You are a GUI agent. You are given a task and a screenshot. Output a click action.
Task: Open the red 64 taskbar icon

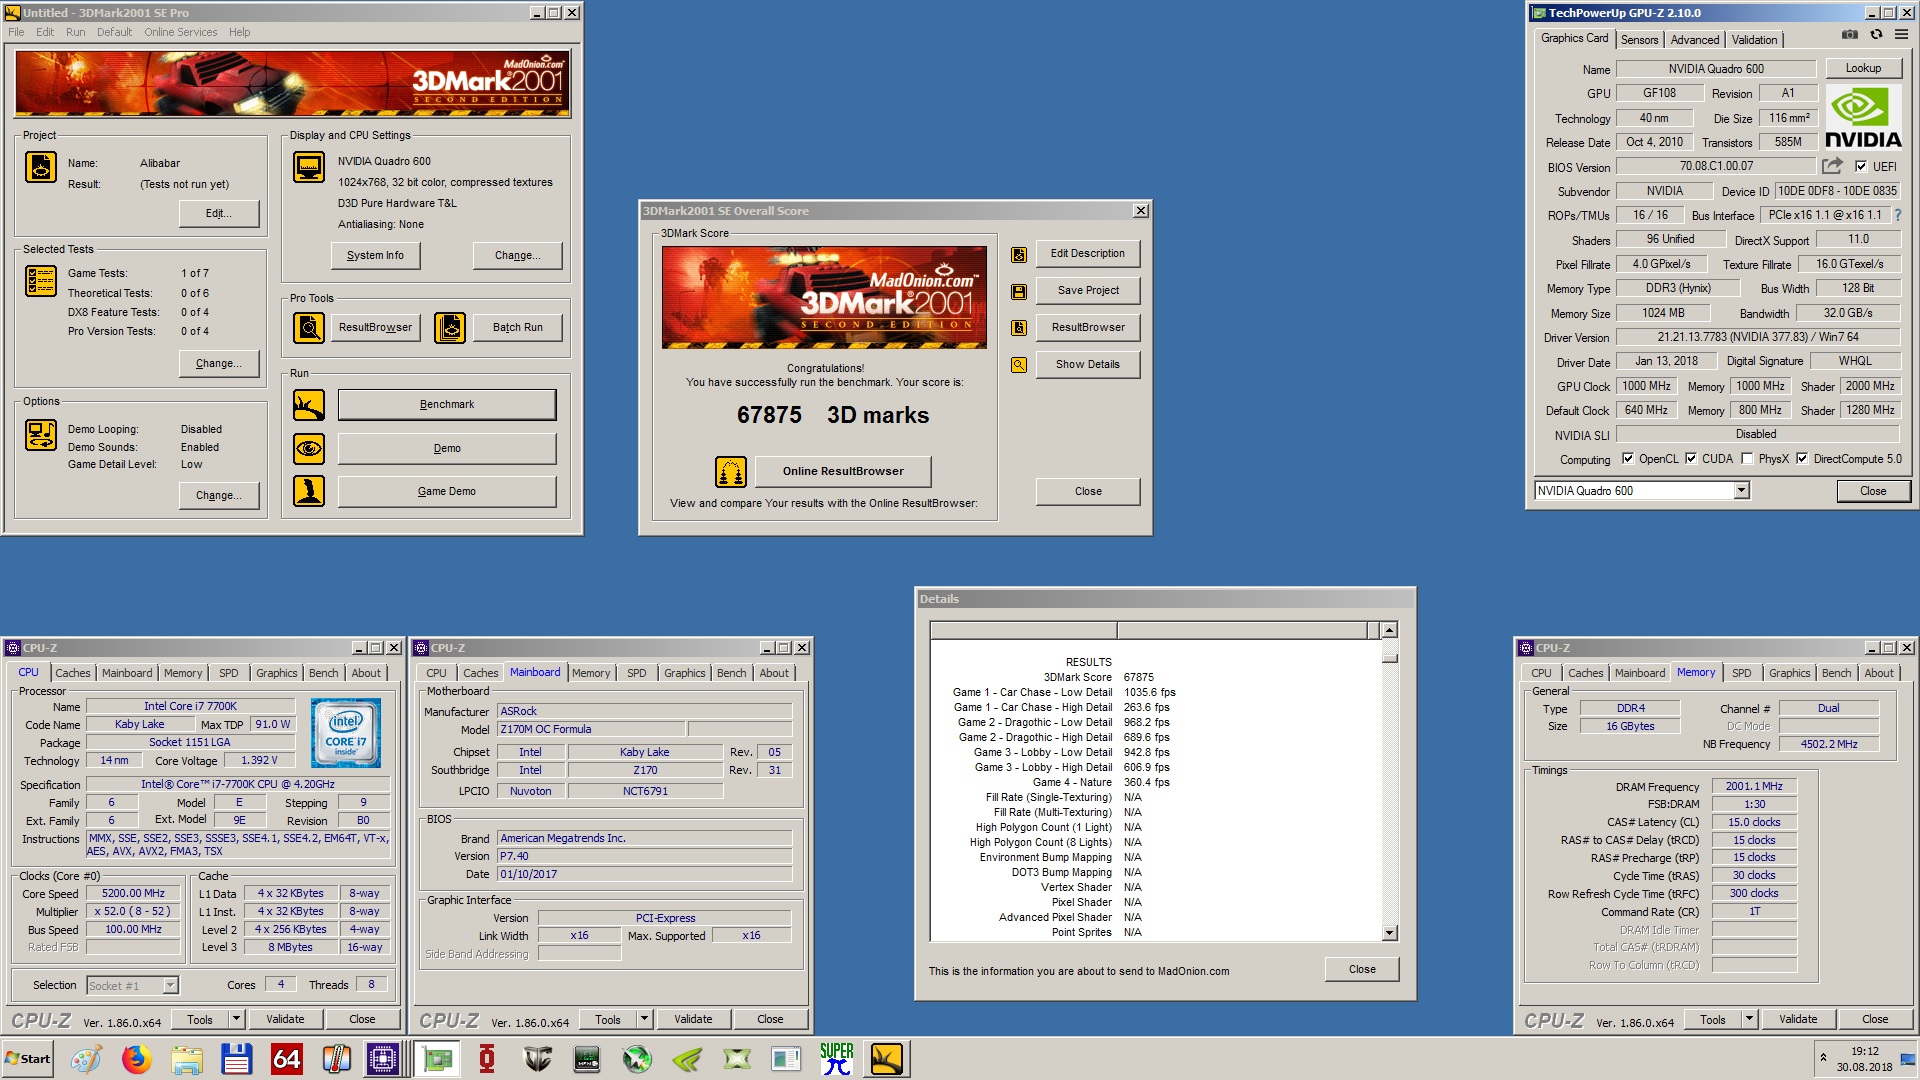coord(287,1059)
